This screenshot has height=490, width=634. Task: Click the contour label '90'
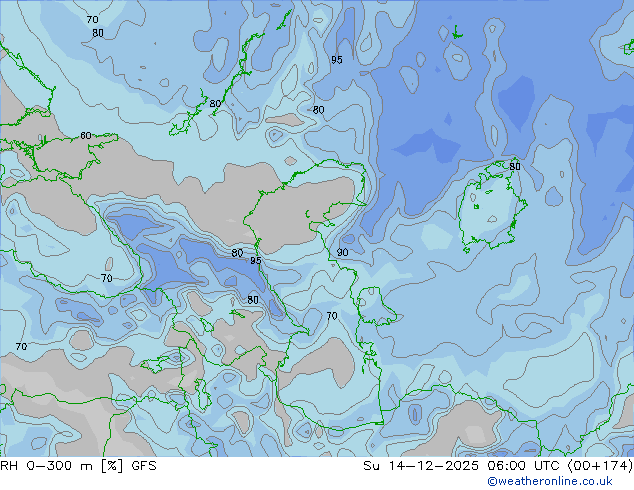coord(342,252)
